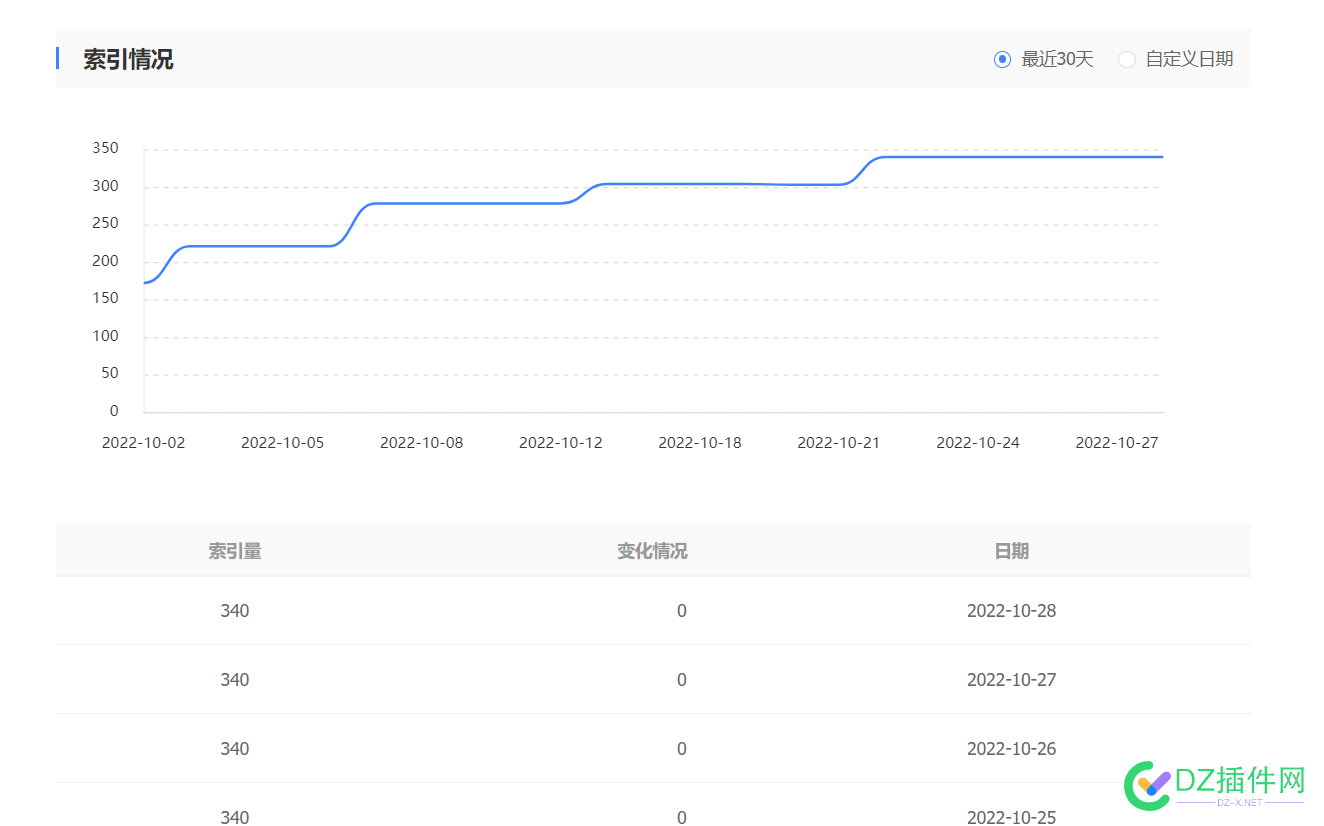Click change value 0 in 2022-10-27 row

[682, 679]
